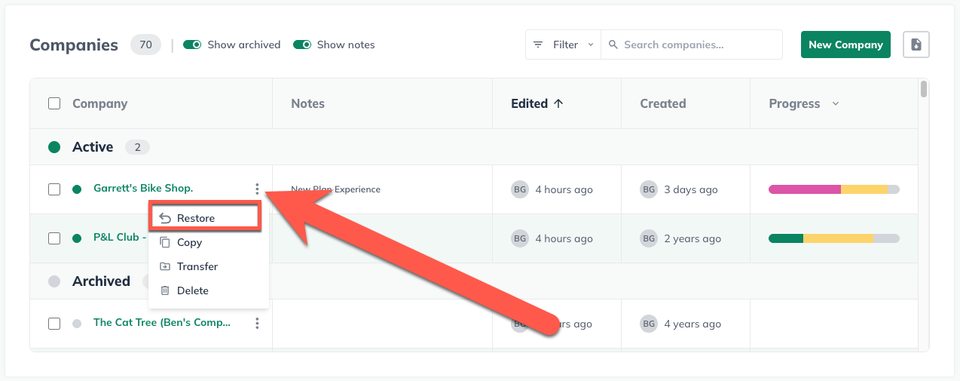The image size is (960, 381).
Task: Click the Notes column header
Action: pos(308,104)
